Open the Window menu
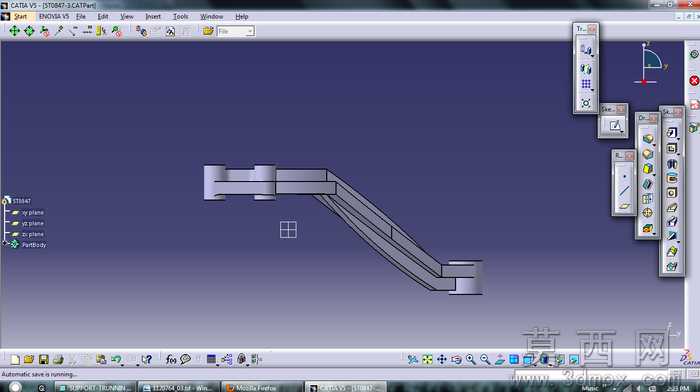The image size is (700, 392). click(x=211, y=17)
